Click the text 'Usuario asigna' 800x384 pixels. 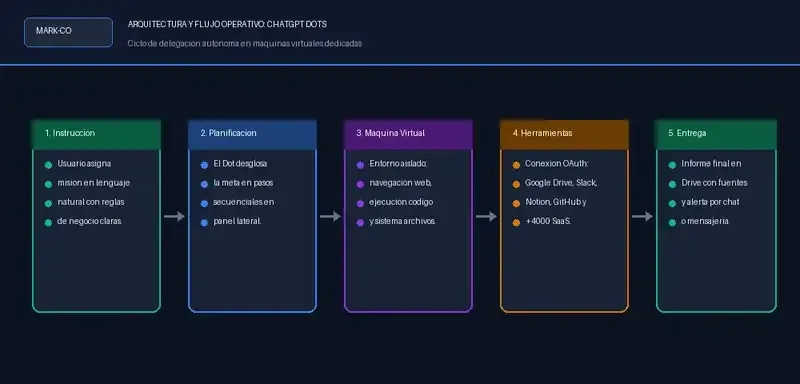(x=84, y=164)
